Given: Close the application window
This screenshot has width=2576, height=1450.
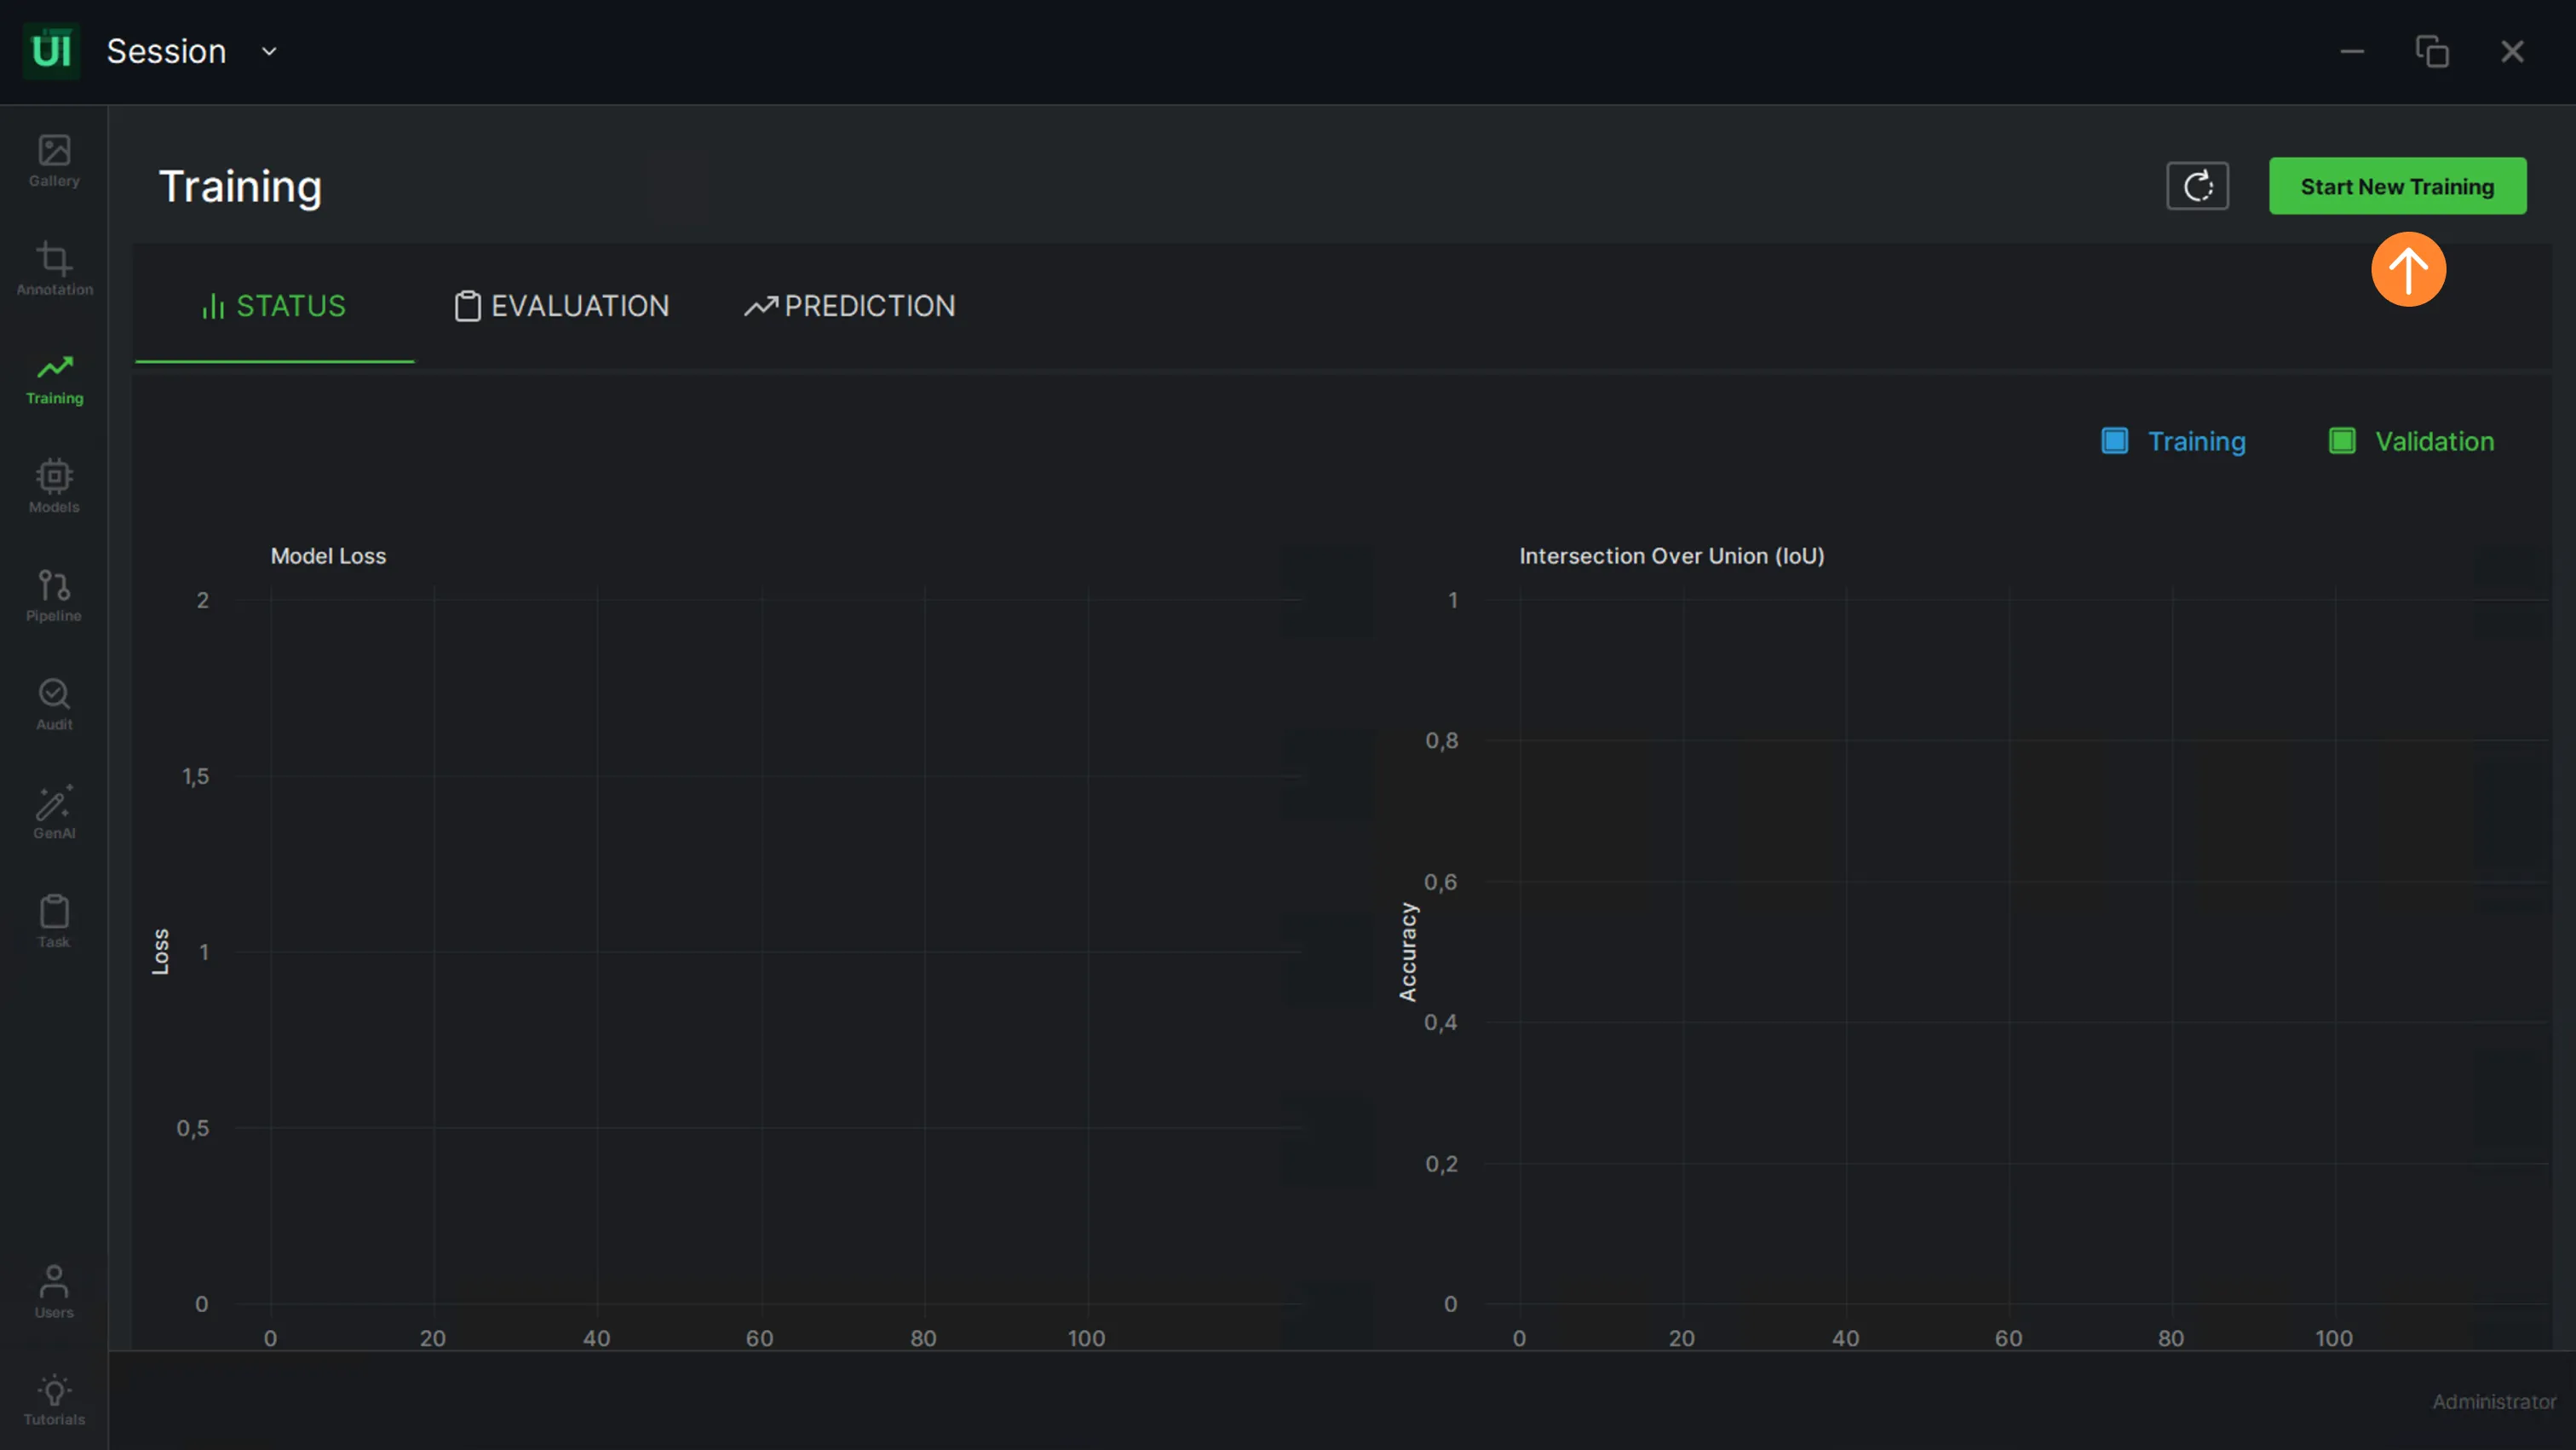Looking at the screenshot, I should (x=2512, y=51).
